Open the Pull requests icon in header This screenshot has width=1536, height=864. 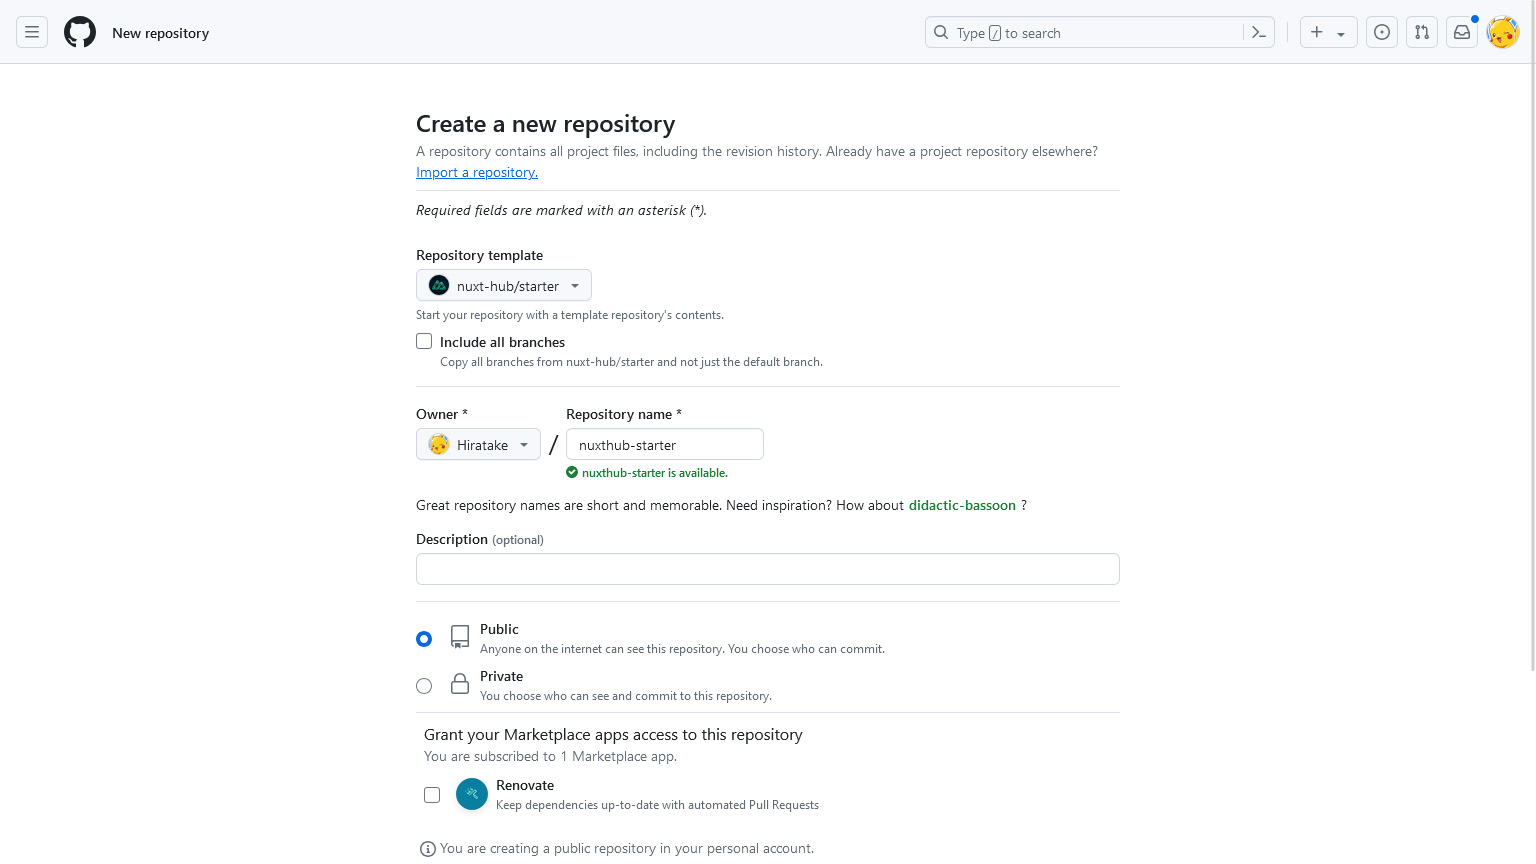coord(1422,32)
